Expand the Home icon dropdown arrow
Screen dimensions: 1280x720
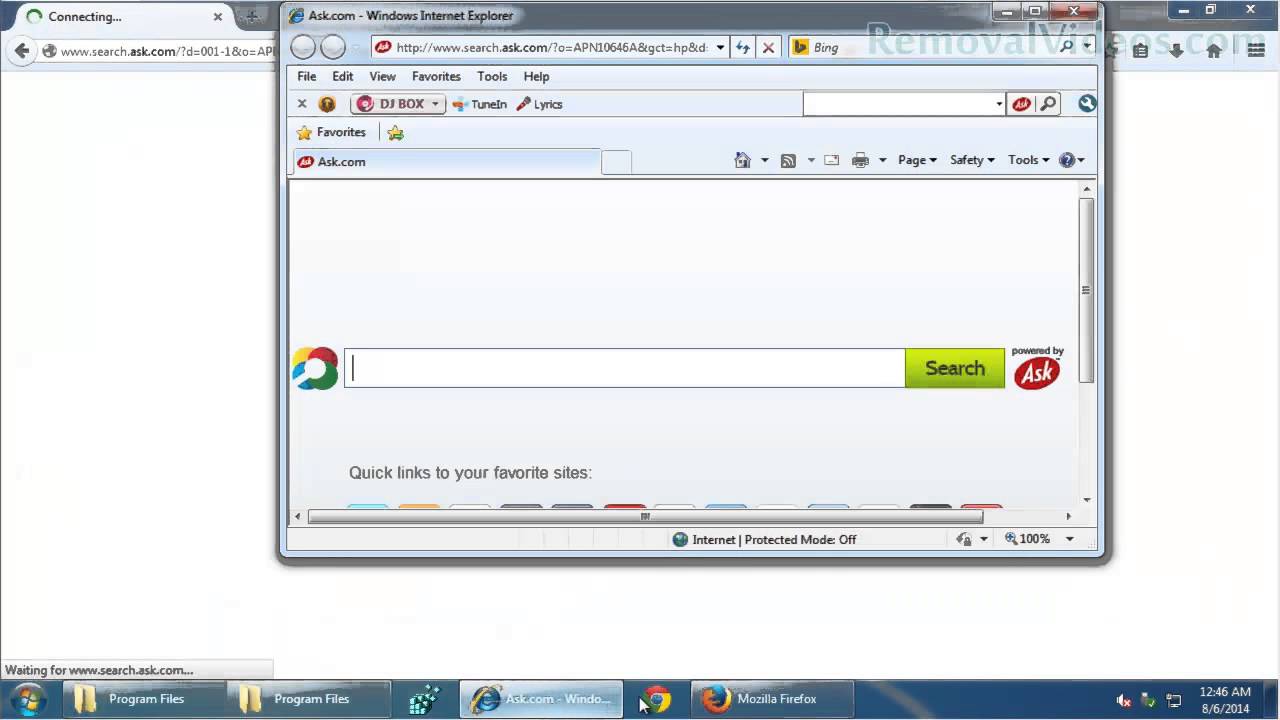[x=764, y=160]
